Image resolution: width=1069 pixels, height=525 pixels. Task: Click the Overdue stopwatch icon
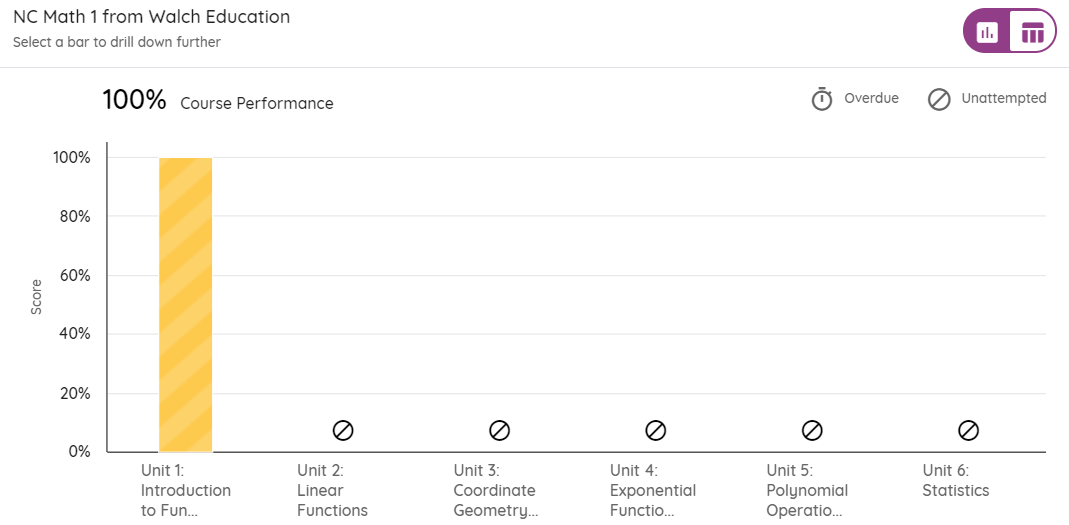pyautogui.click(x=822, y=99)
